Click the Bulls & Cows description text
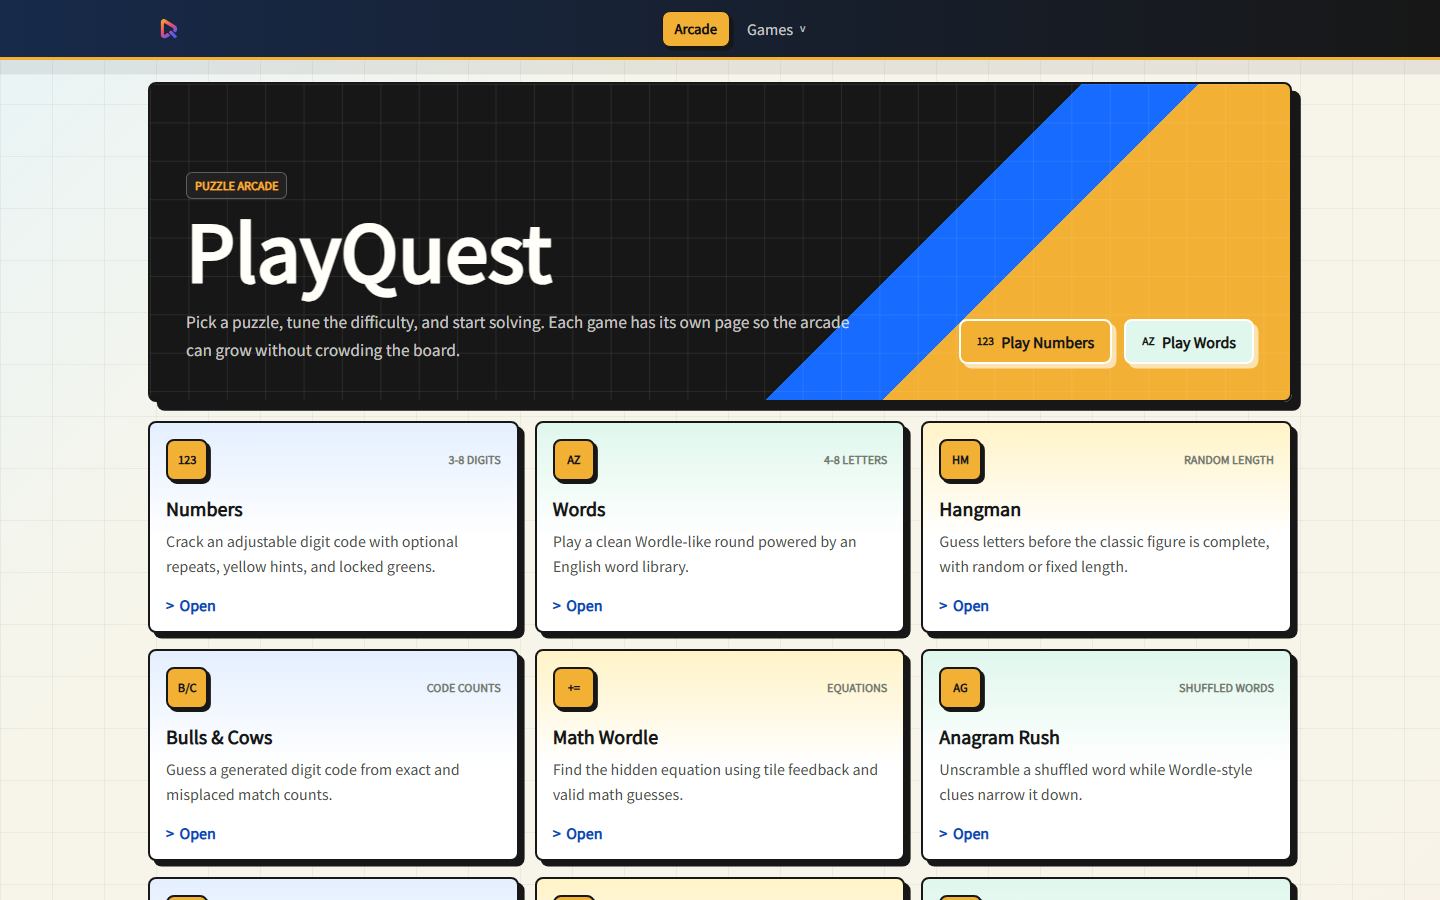Image resolution: width=1440 pixels, height=900 pixels. [x=312, y=782]
